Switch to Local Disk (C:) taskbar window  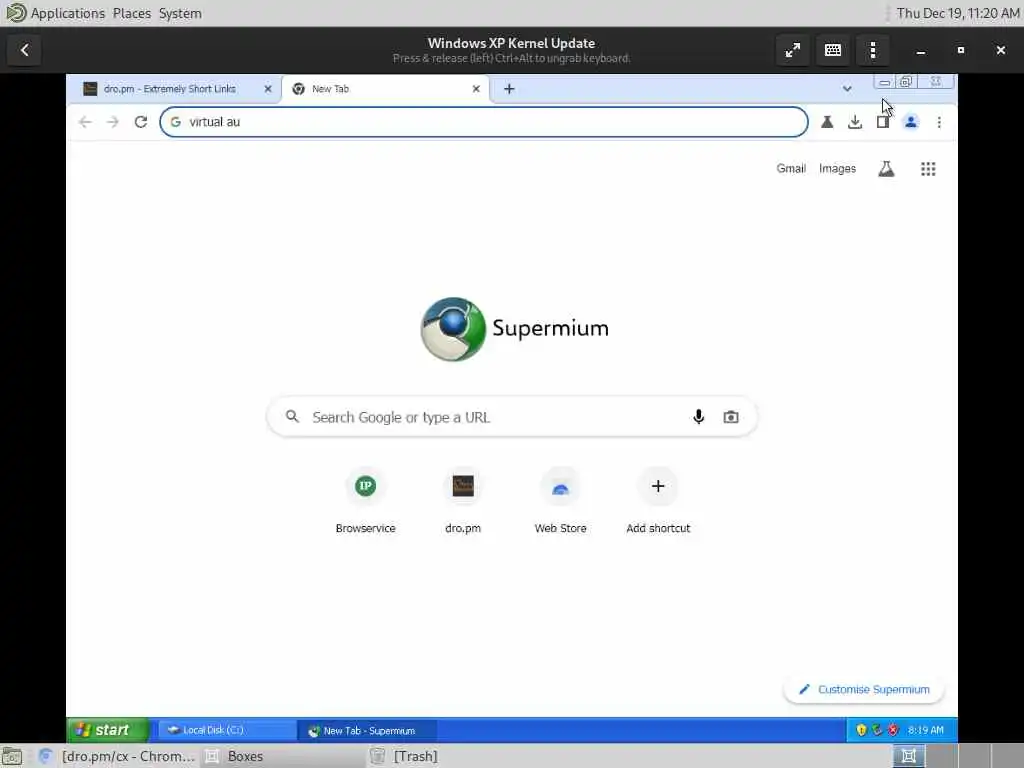226,730
